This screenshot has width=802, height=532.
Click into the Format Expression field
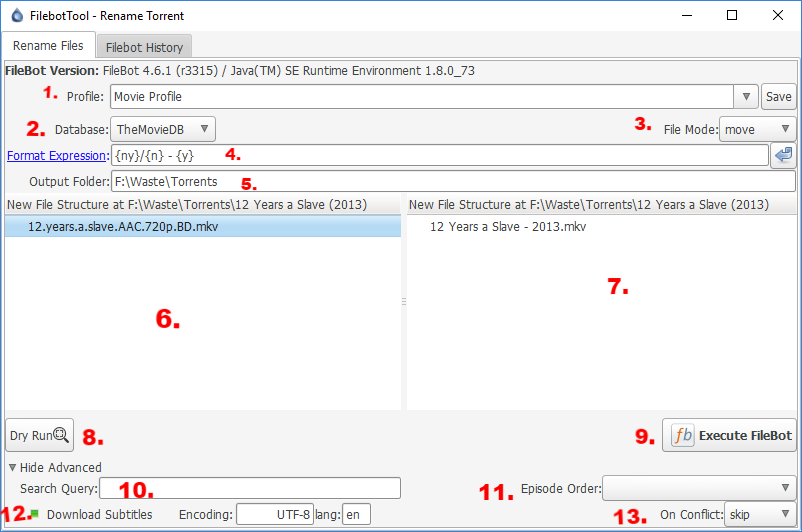point(440,155)
